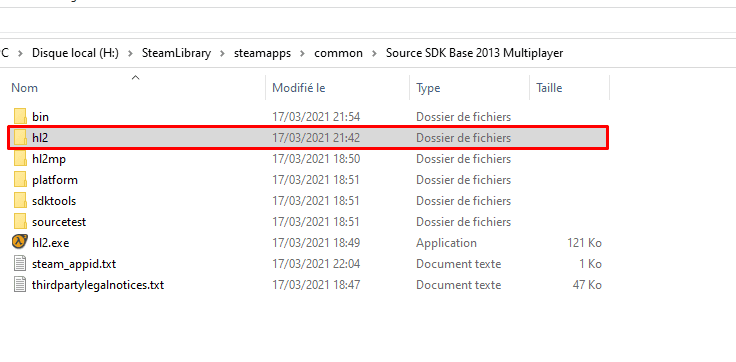
Task: Navigate to Disque local (H:) in breadcrumb
Action: tap(75, 53)
